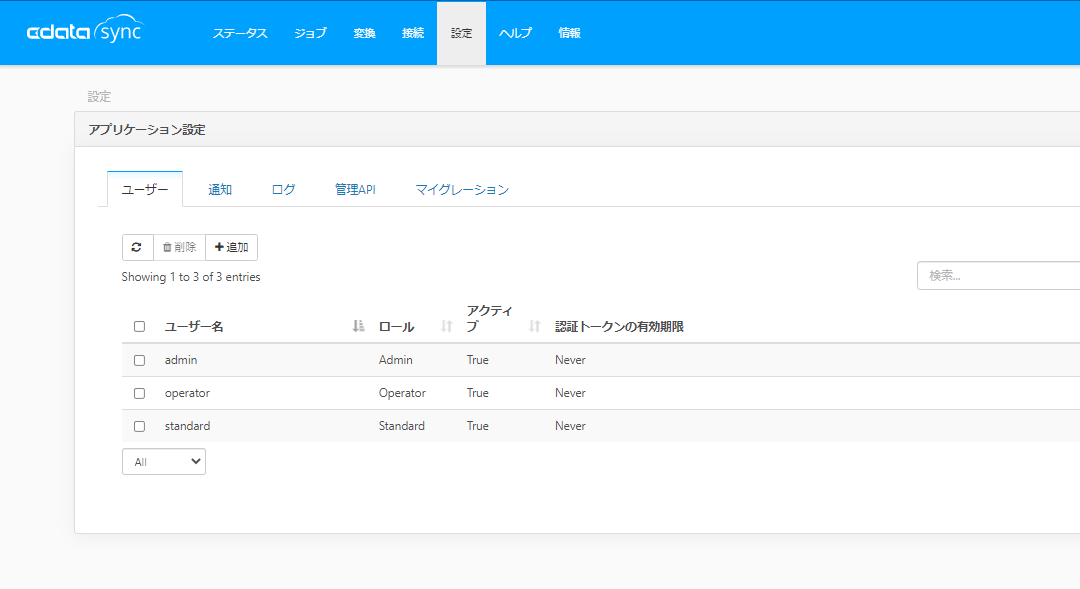Sort by アクティブ column sort icon

[x=534, y=326]
